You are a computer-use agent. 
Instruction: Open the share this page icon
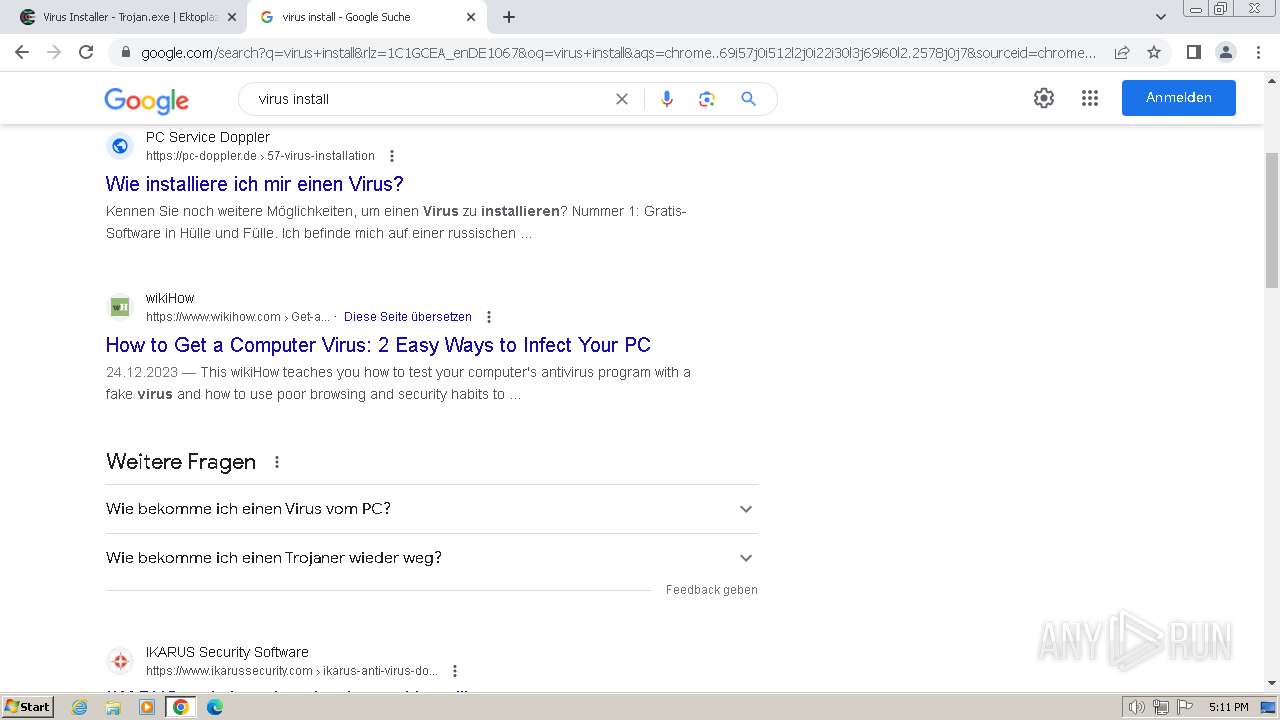[x=1122, y=52]
